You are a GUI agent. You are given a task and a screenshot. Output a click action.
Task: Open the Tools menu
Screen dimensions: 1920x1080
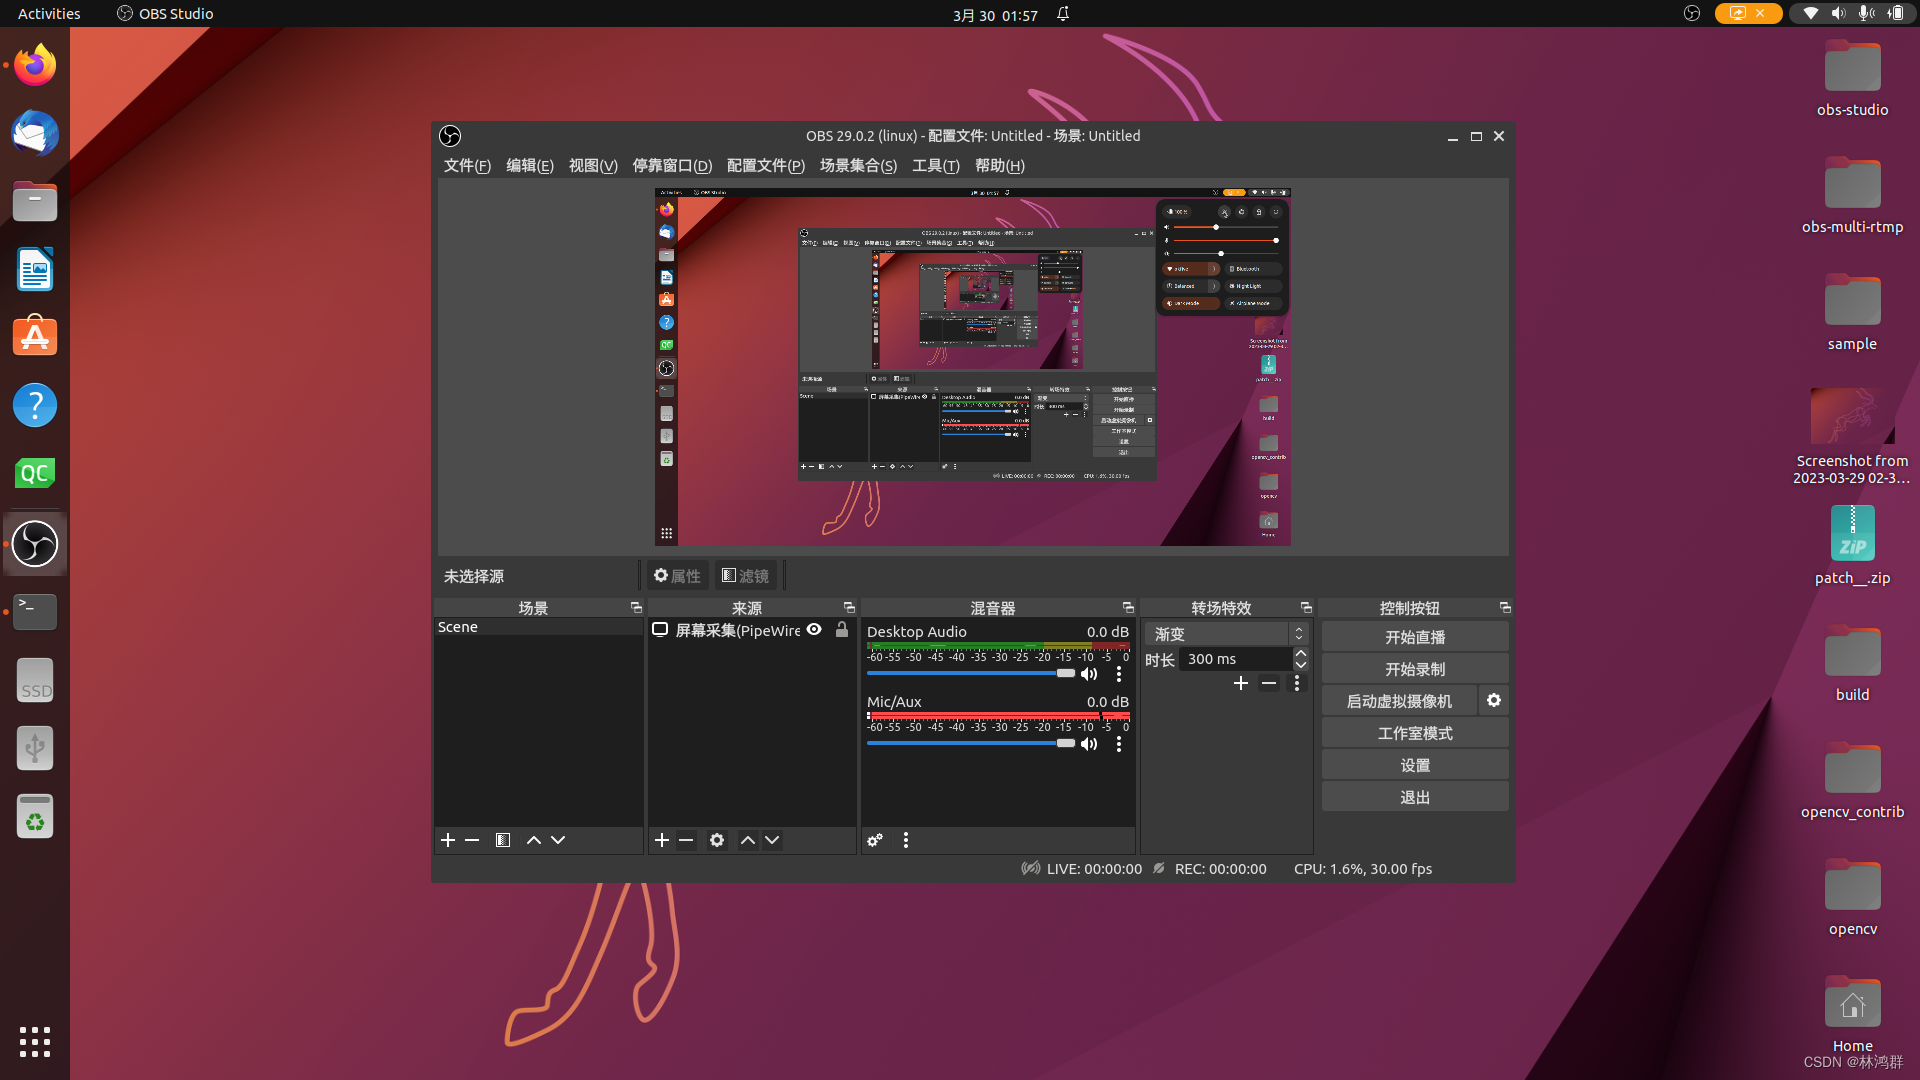pyautogui.click(x=936, y=166)
